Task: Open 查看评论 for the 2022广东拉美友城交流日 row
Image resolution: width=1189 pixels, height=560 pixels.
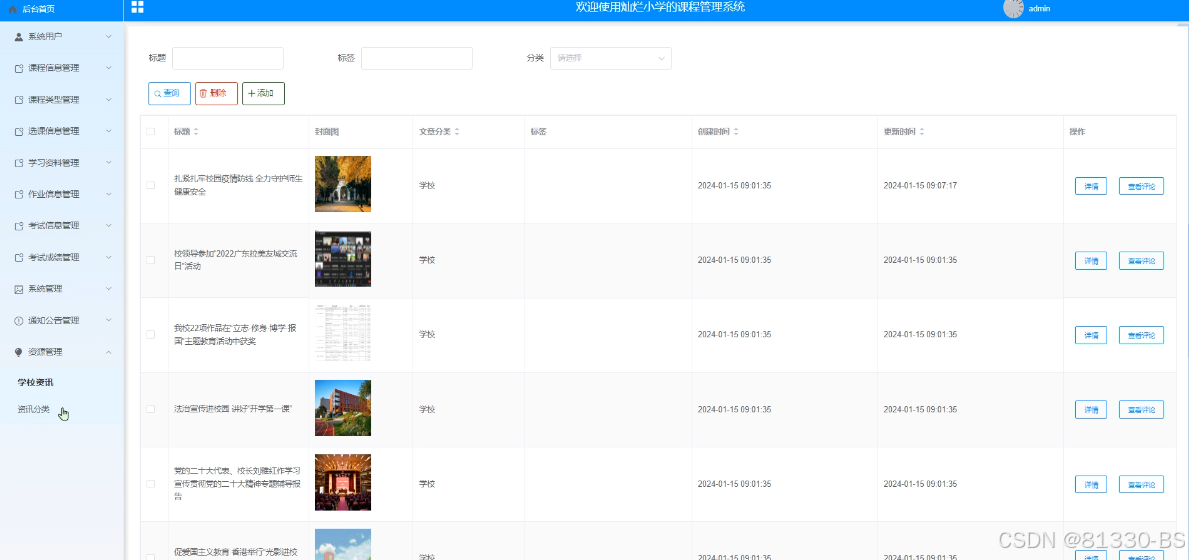Action: click(x=1141, y=261)
